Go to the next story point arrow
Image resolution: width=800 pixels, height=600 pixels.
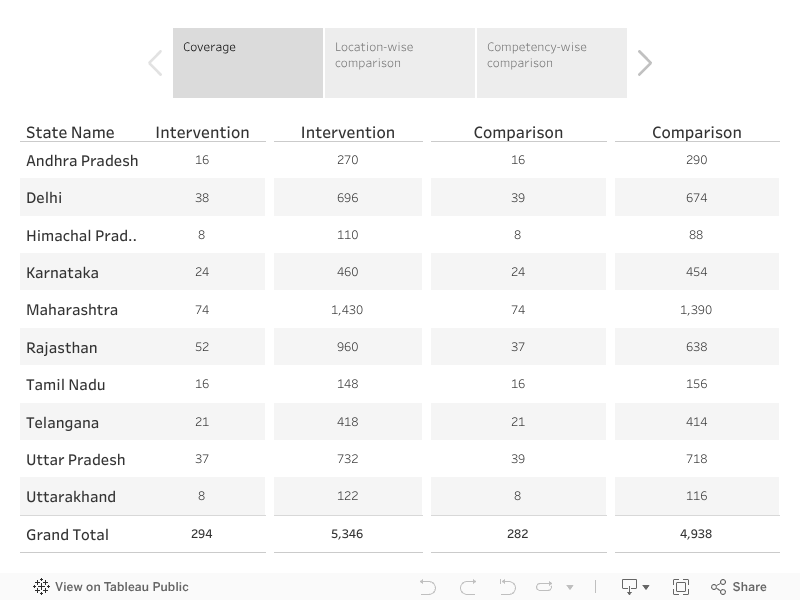coord(645,63)
